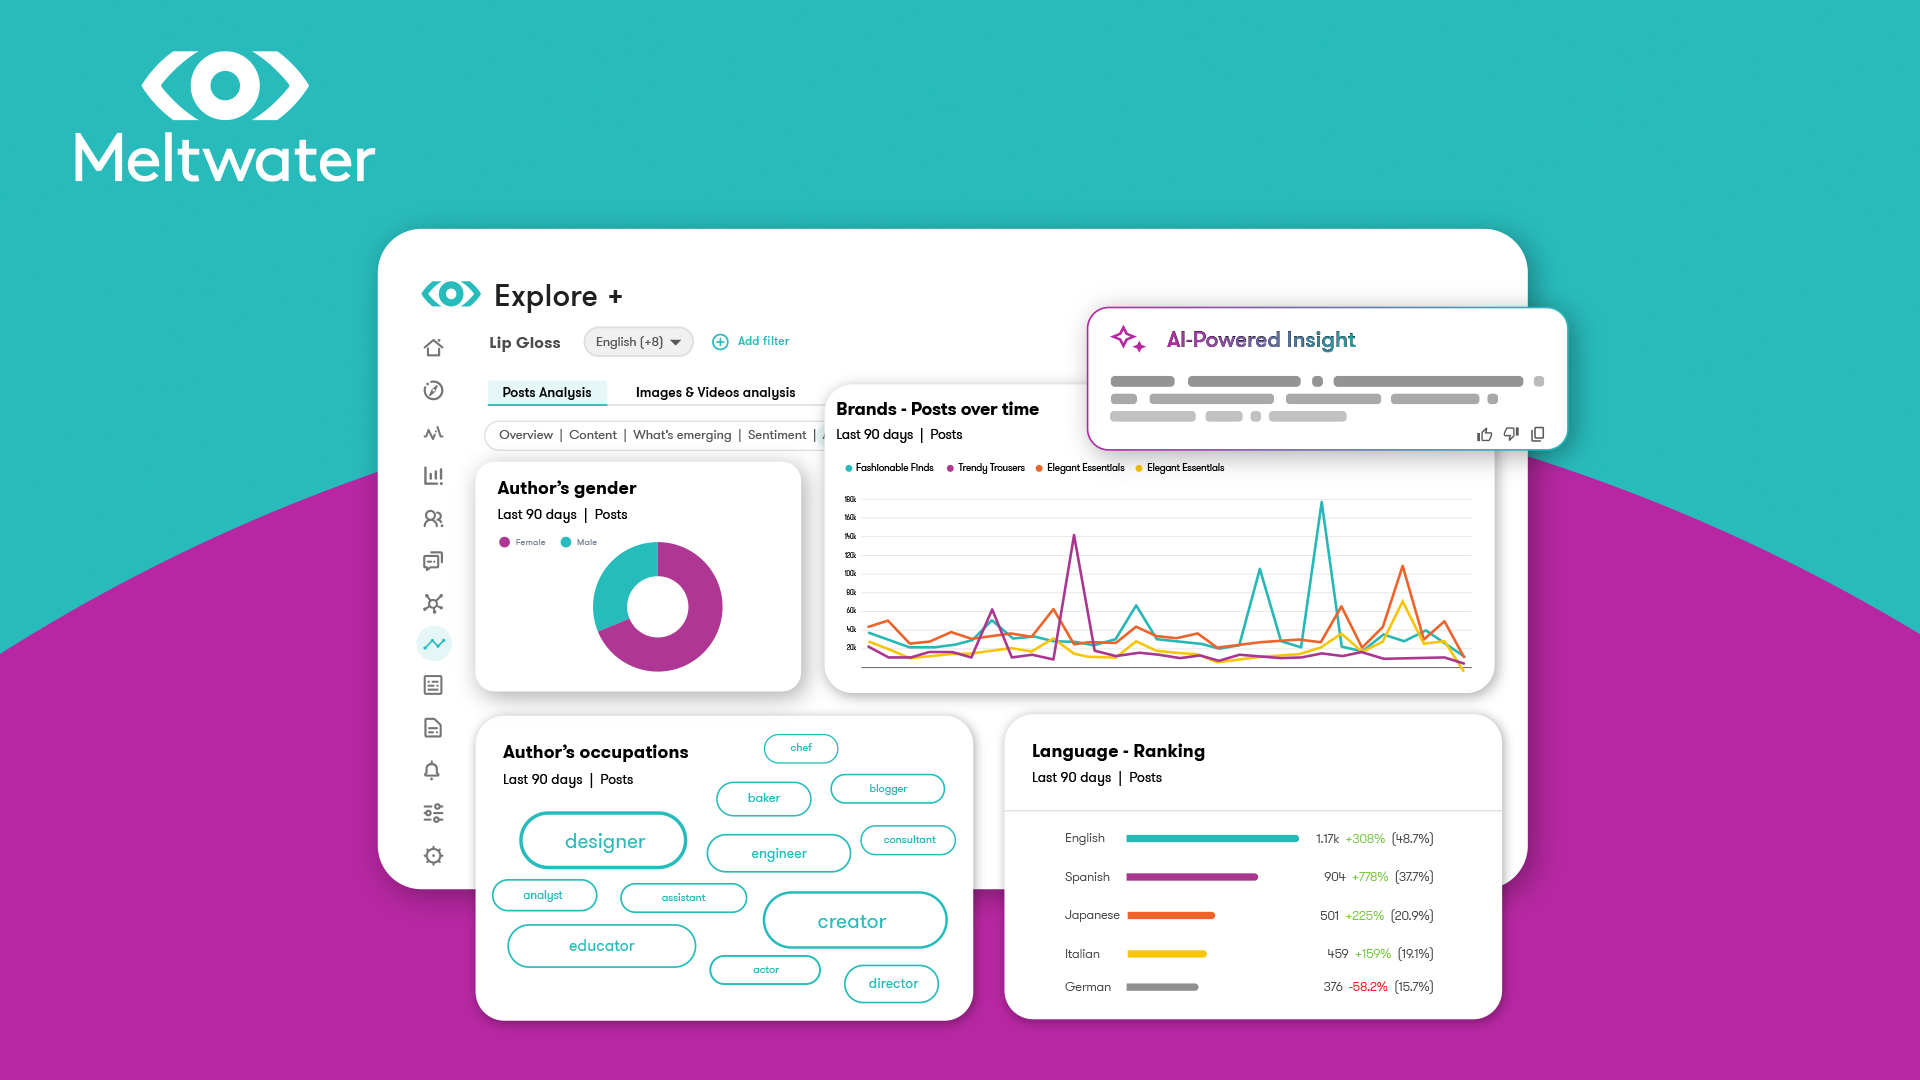Screen dimensions: 1920x1080
Task: Open the people Audience icon in sidebar
Action: (x=433, y=518)
